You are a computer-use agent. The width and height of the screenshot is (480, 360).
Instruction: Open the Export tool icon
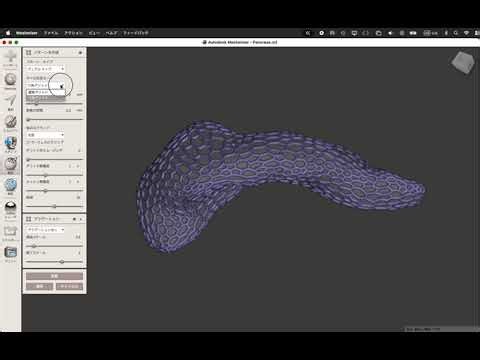[10, 231]
